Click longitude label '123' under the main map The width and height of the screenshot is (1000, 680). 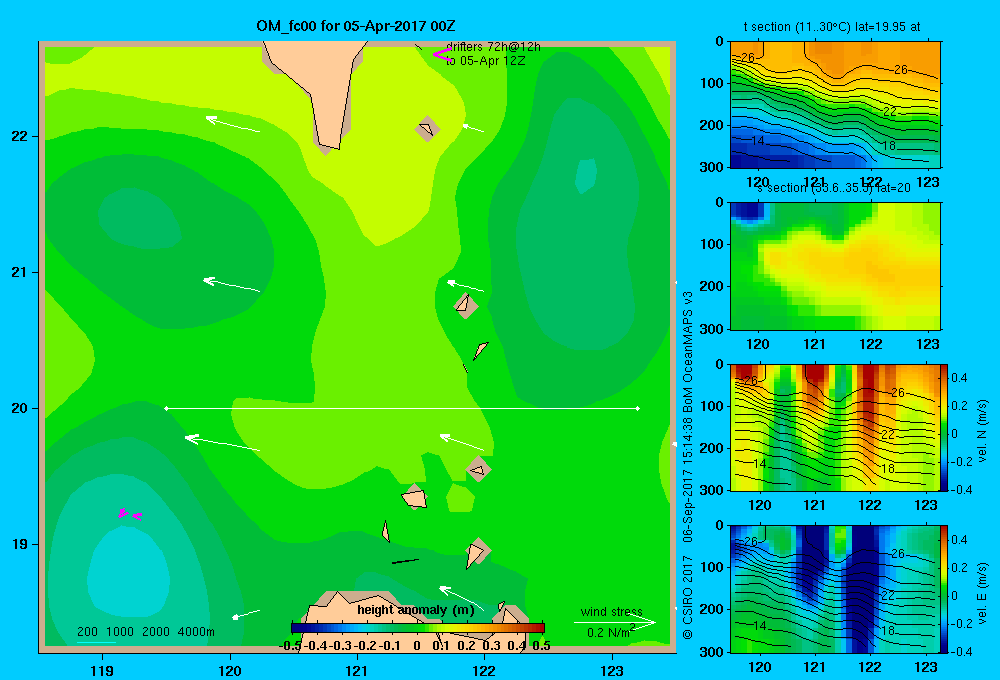pyautogui.click(x=612, y=670)
